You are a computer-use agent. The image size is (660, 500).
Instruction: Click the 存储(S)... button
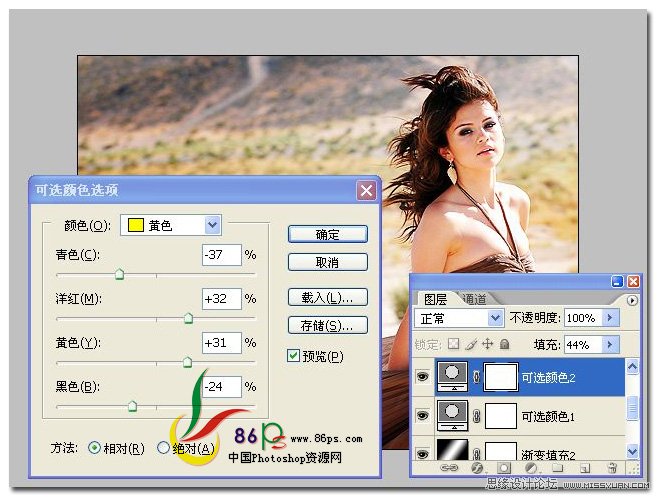click(327, 325)
